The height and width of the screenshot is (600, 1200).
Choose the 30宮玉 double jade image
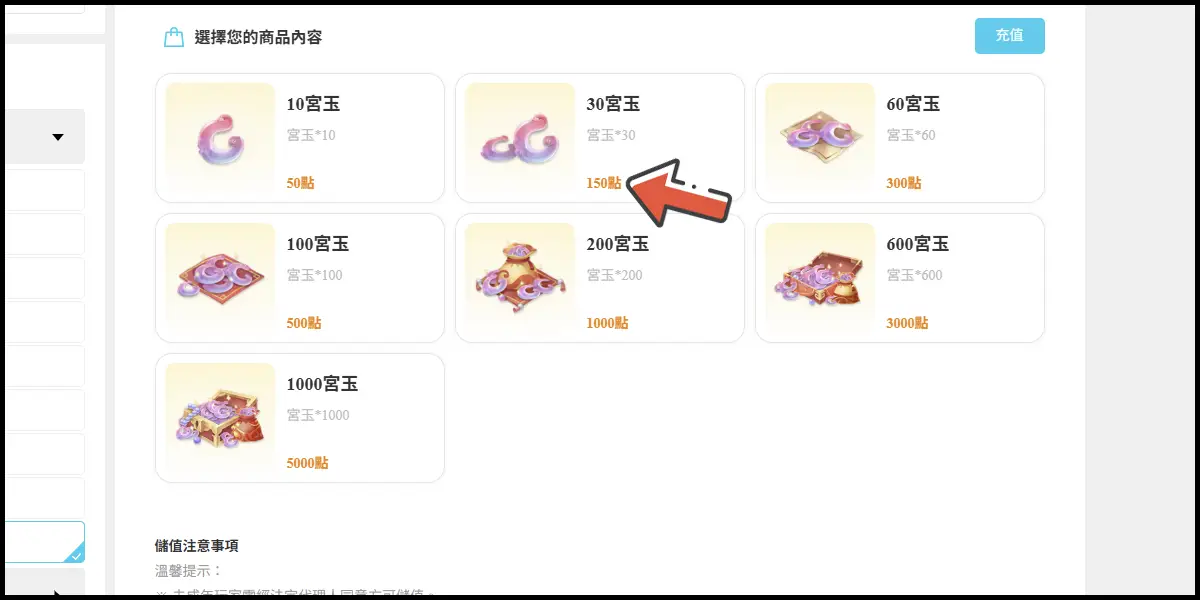pyautogui.click(x=520, y=138)
